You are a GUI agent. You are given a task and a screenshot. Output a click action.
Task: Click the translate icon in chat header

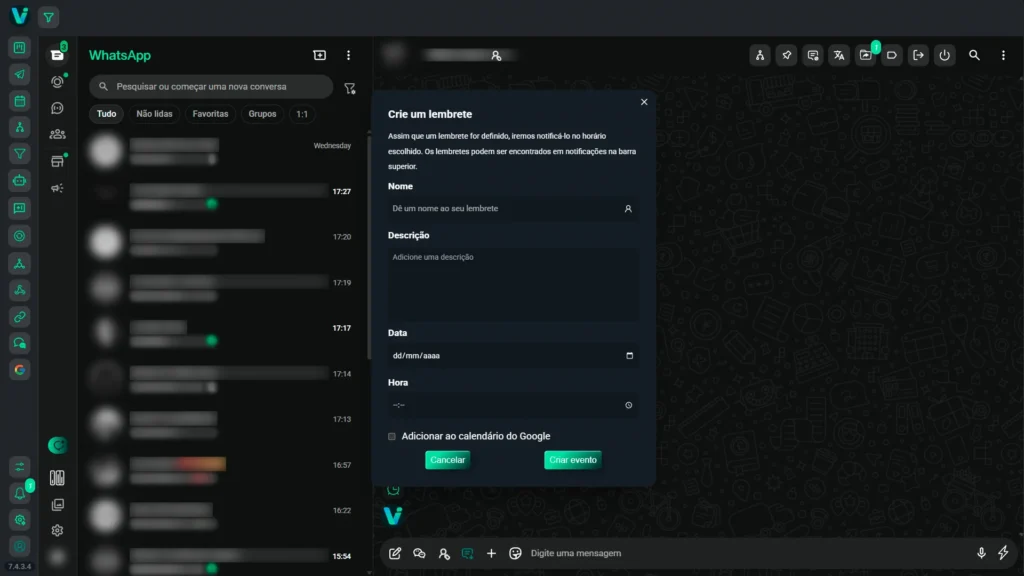coord(839,56)
